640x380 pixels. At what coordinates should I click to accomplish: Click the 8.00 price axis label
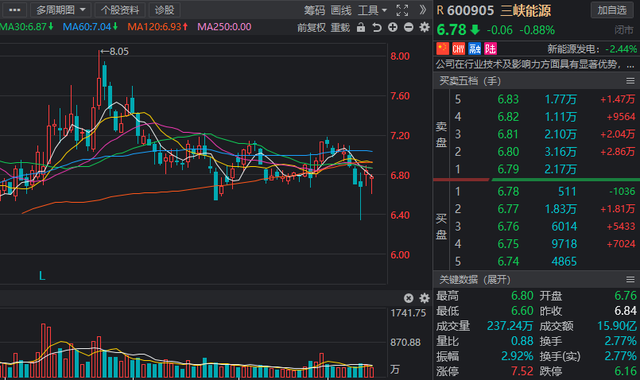[400, 56]
